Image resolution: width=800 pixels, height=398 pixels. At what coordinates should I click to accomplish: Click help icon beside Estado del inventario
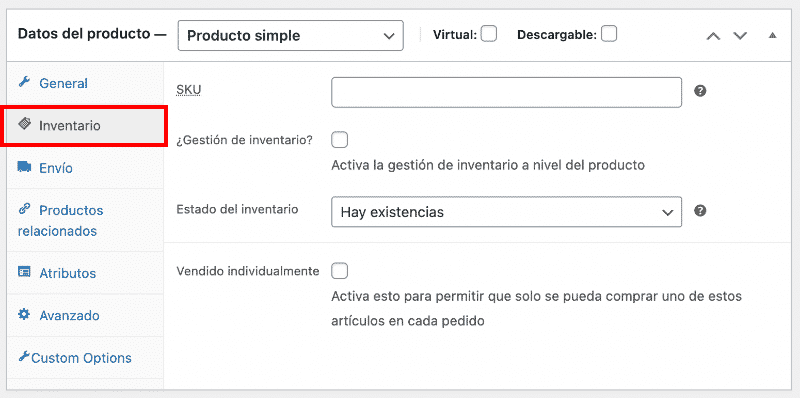tap(701, 211)
